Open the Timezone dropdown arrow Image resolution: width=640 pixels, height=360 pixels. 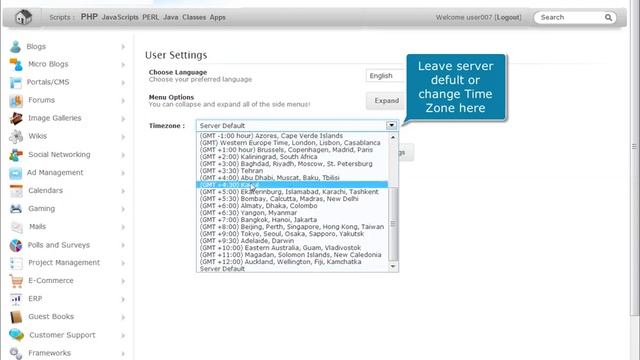pyautogui.click(x=391, y=125)
